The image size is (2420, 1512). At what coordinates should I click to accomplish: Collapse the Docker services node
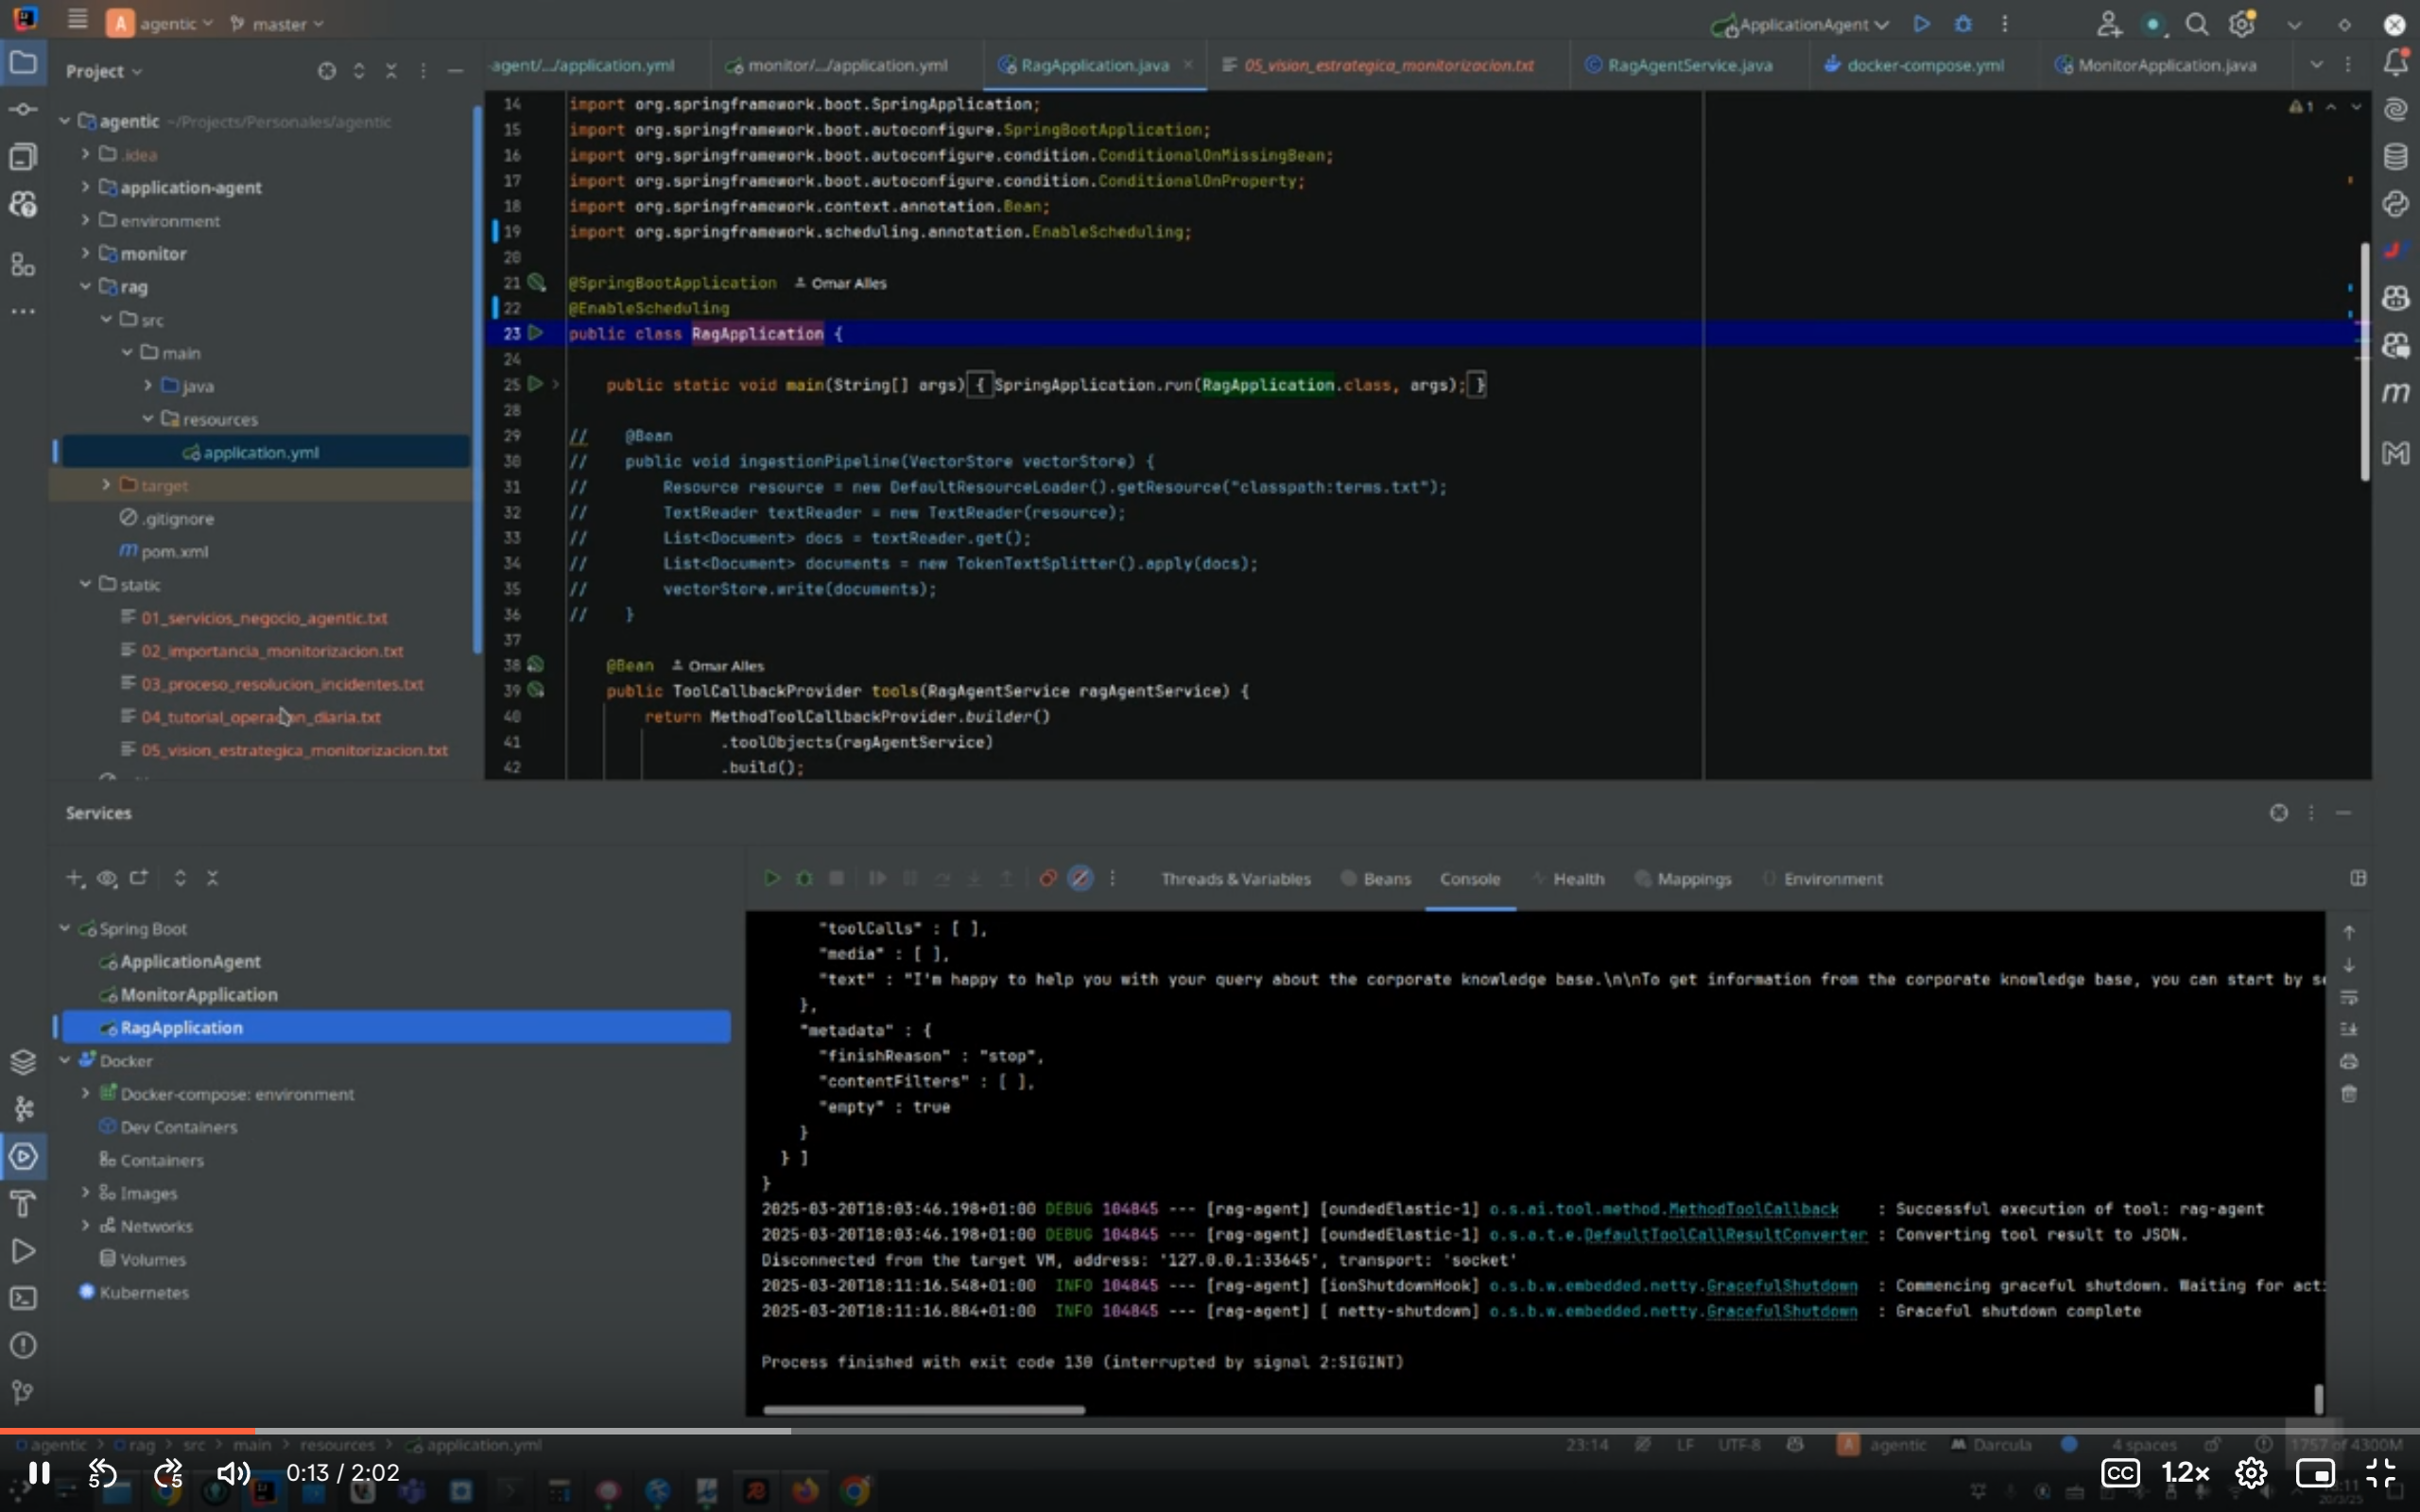point(65,1060)
